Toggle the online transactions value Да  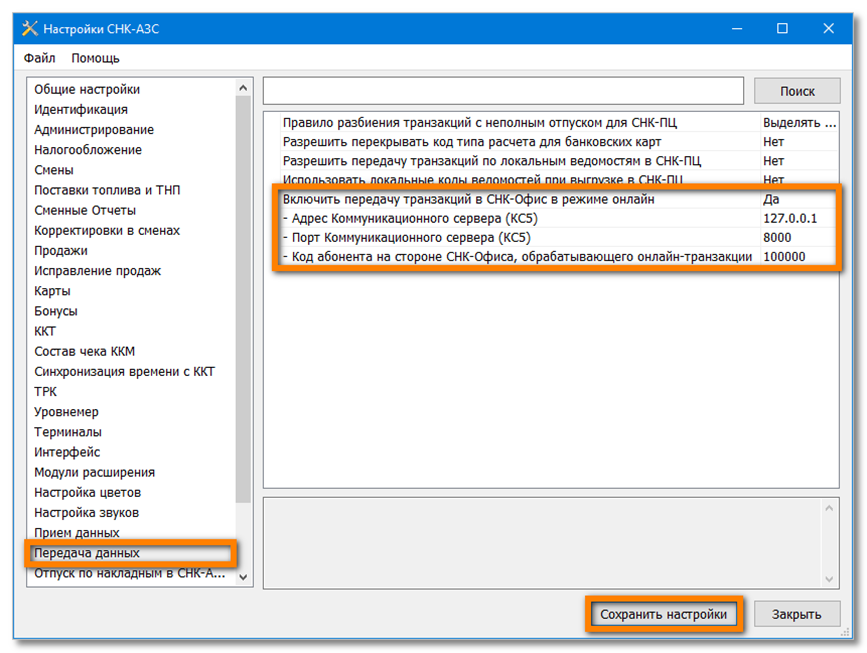798,199
